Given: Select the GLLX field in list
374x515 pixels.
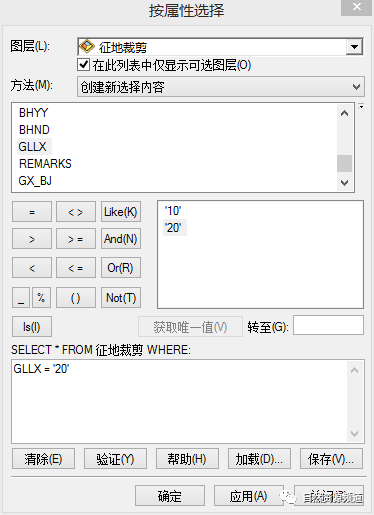Looking at the screenshot, I should [32, 147].
